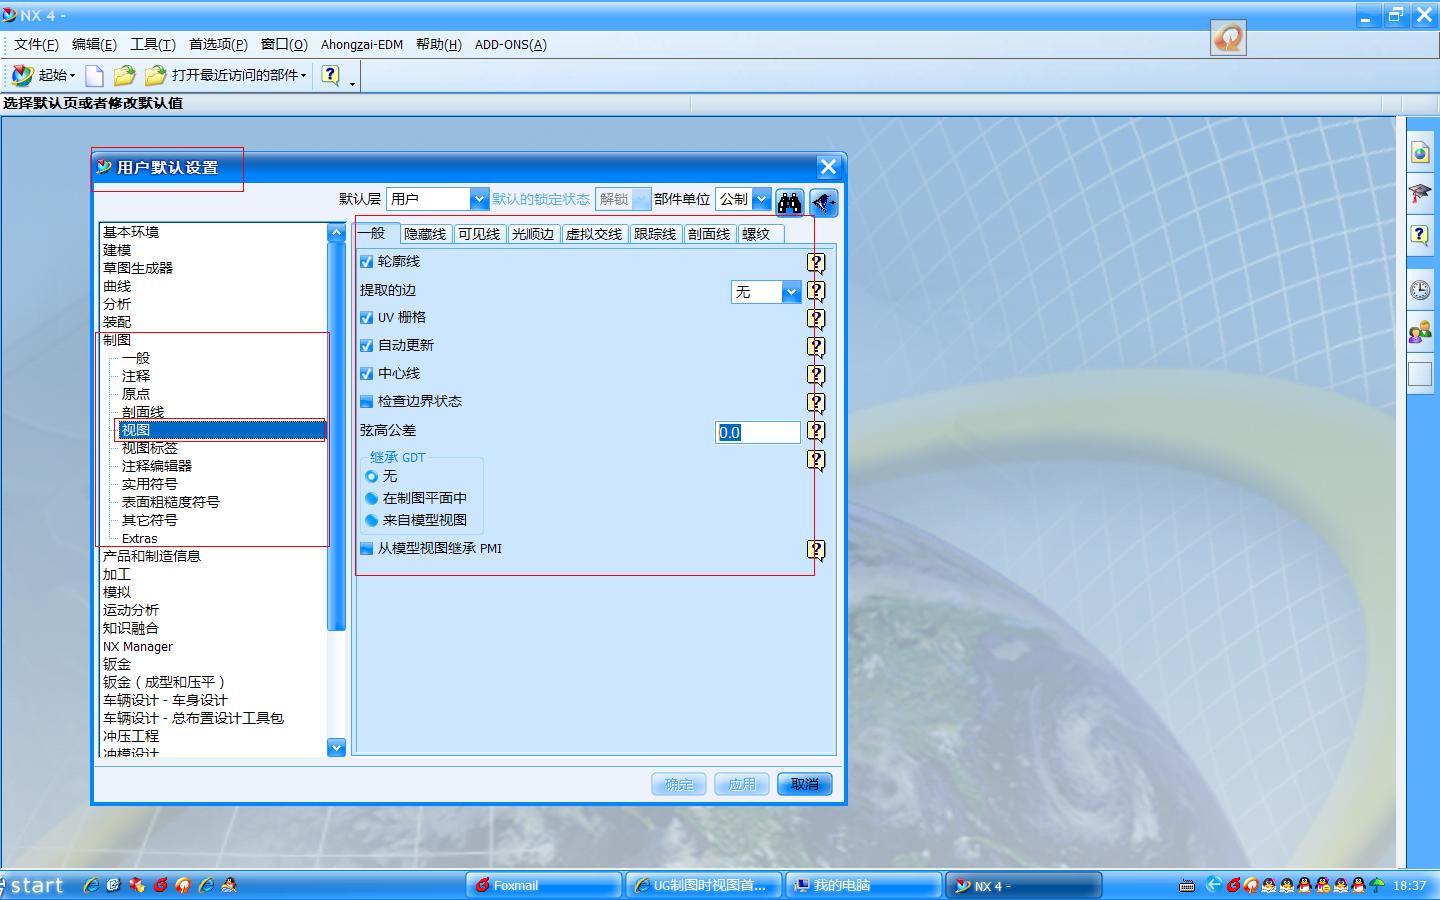Enable the 检查边界状态 checkbox

[x=366, y=401]
